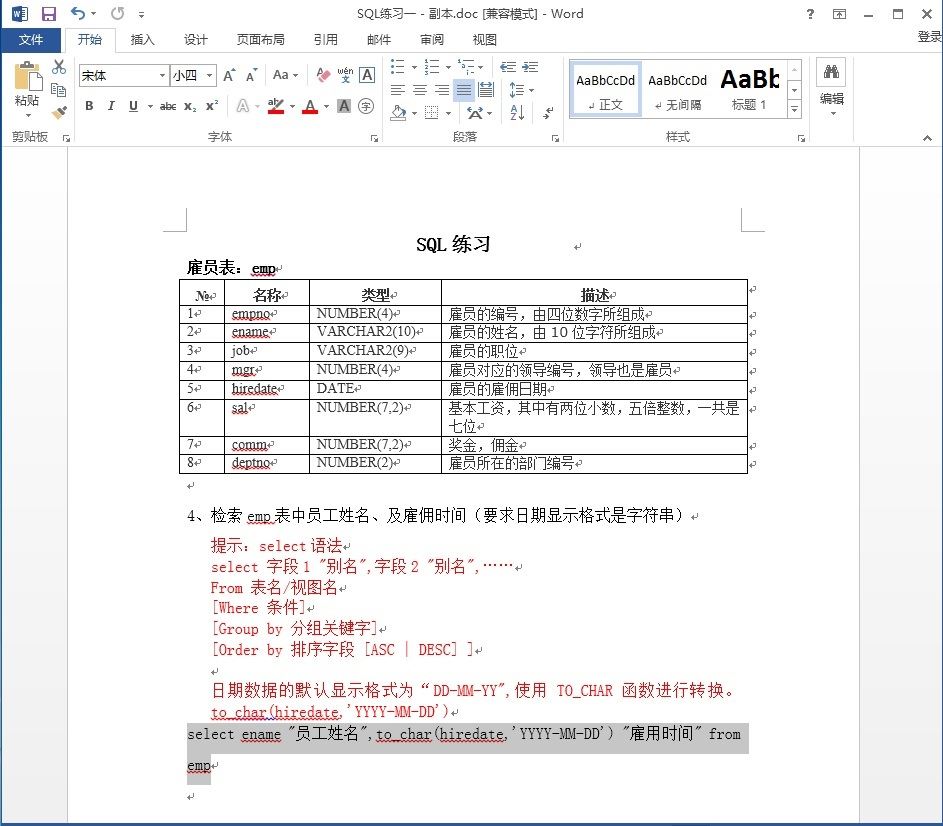Screen dimensions: 943x826
Task: Click the Clear Formatting eraser icon
Action: coord(323,75)
